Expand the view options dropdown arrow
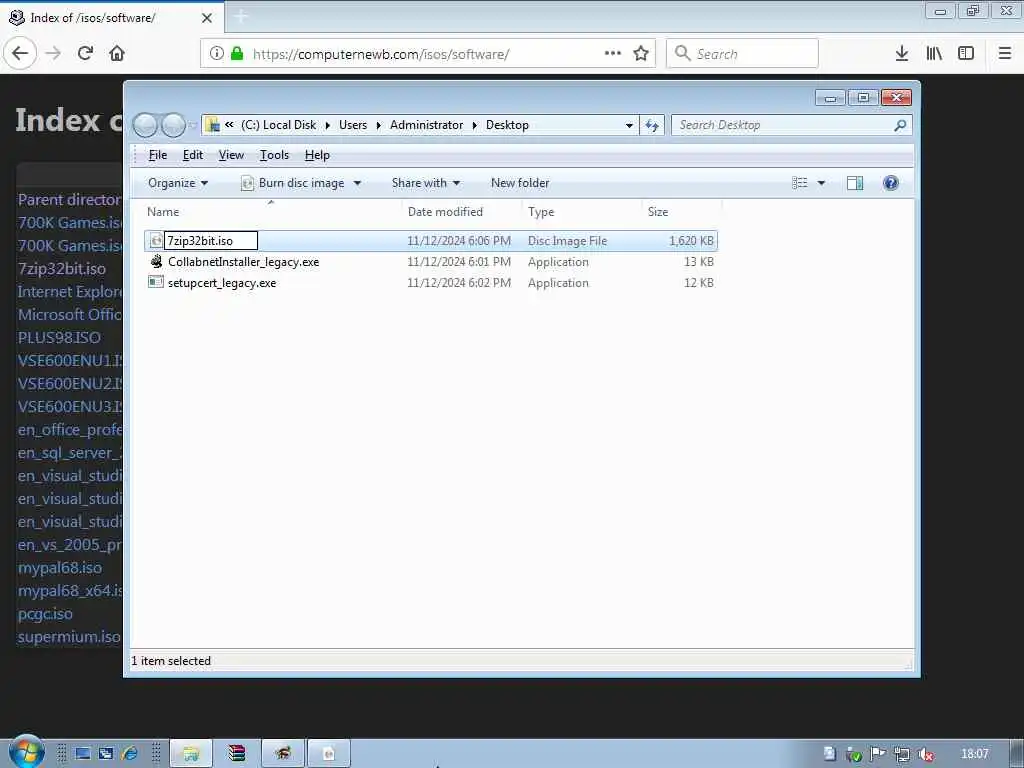1024x768 pixels. [x=822, y=183]
